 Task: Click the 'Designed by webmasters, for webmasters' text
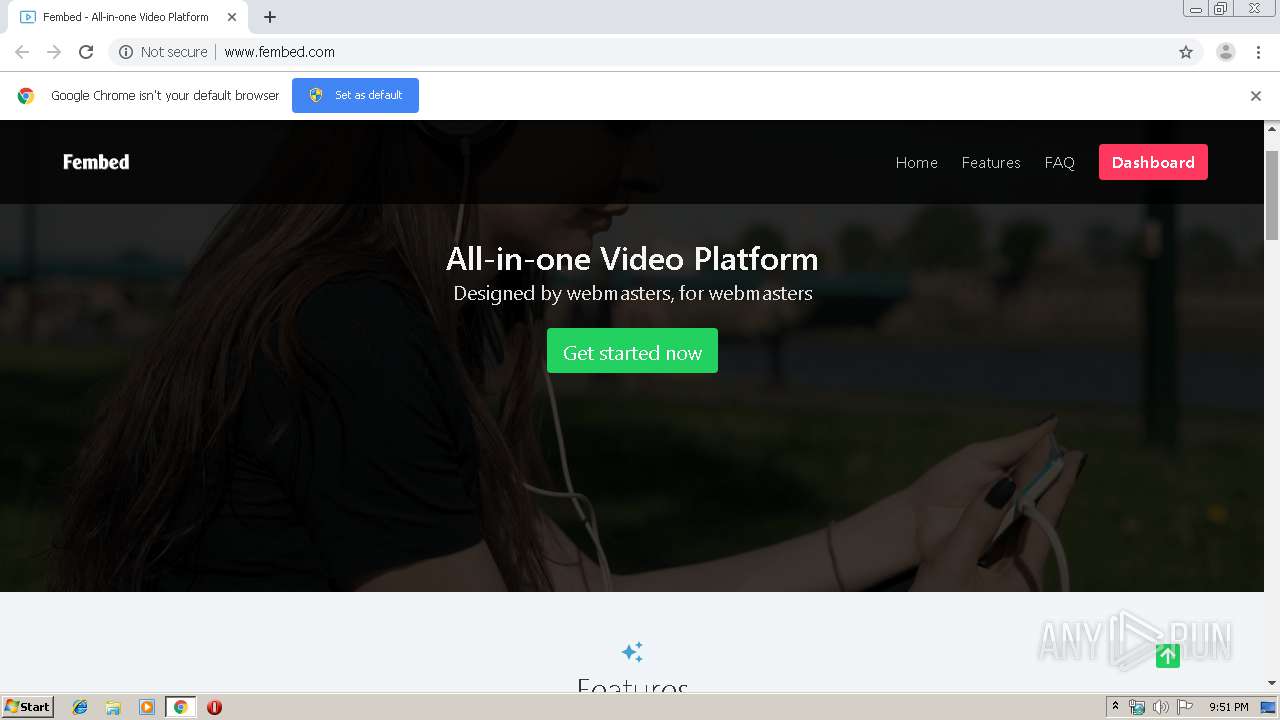click(632, 293)
